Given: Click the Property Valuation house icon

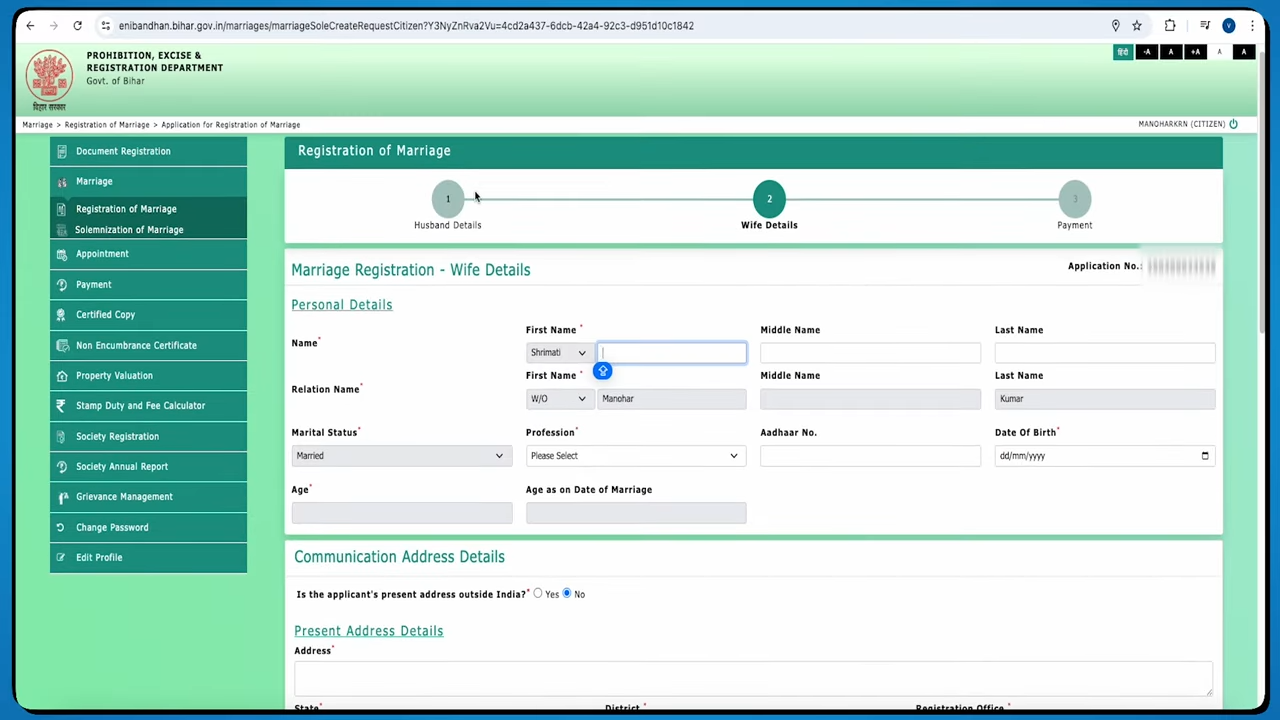Looking at the screenshot, I should [61, 376].
